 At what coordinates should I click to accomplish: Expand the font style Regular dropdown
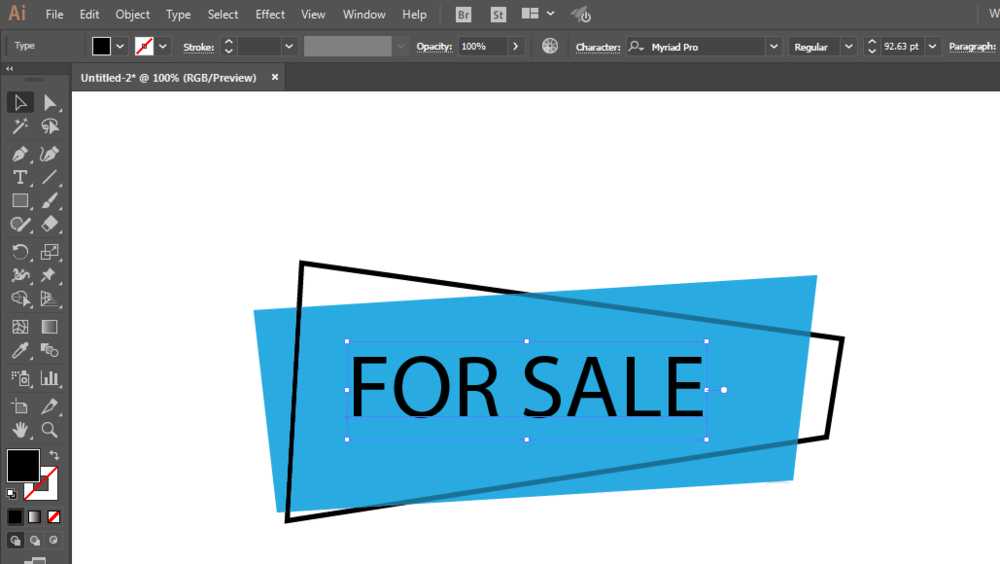[x=848, y=47]
